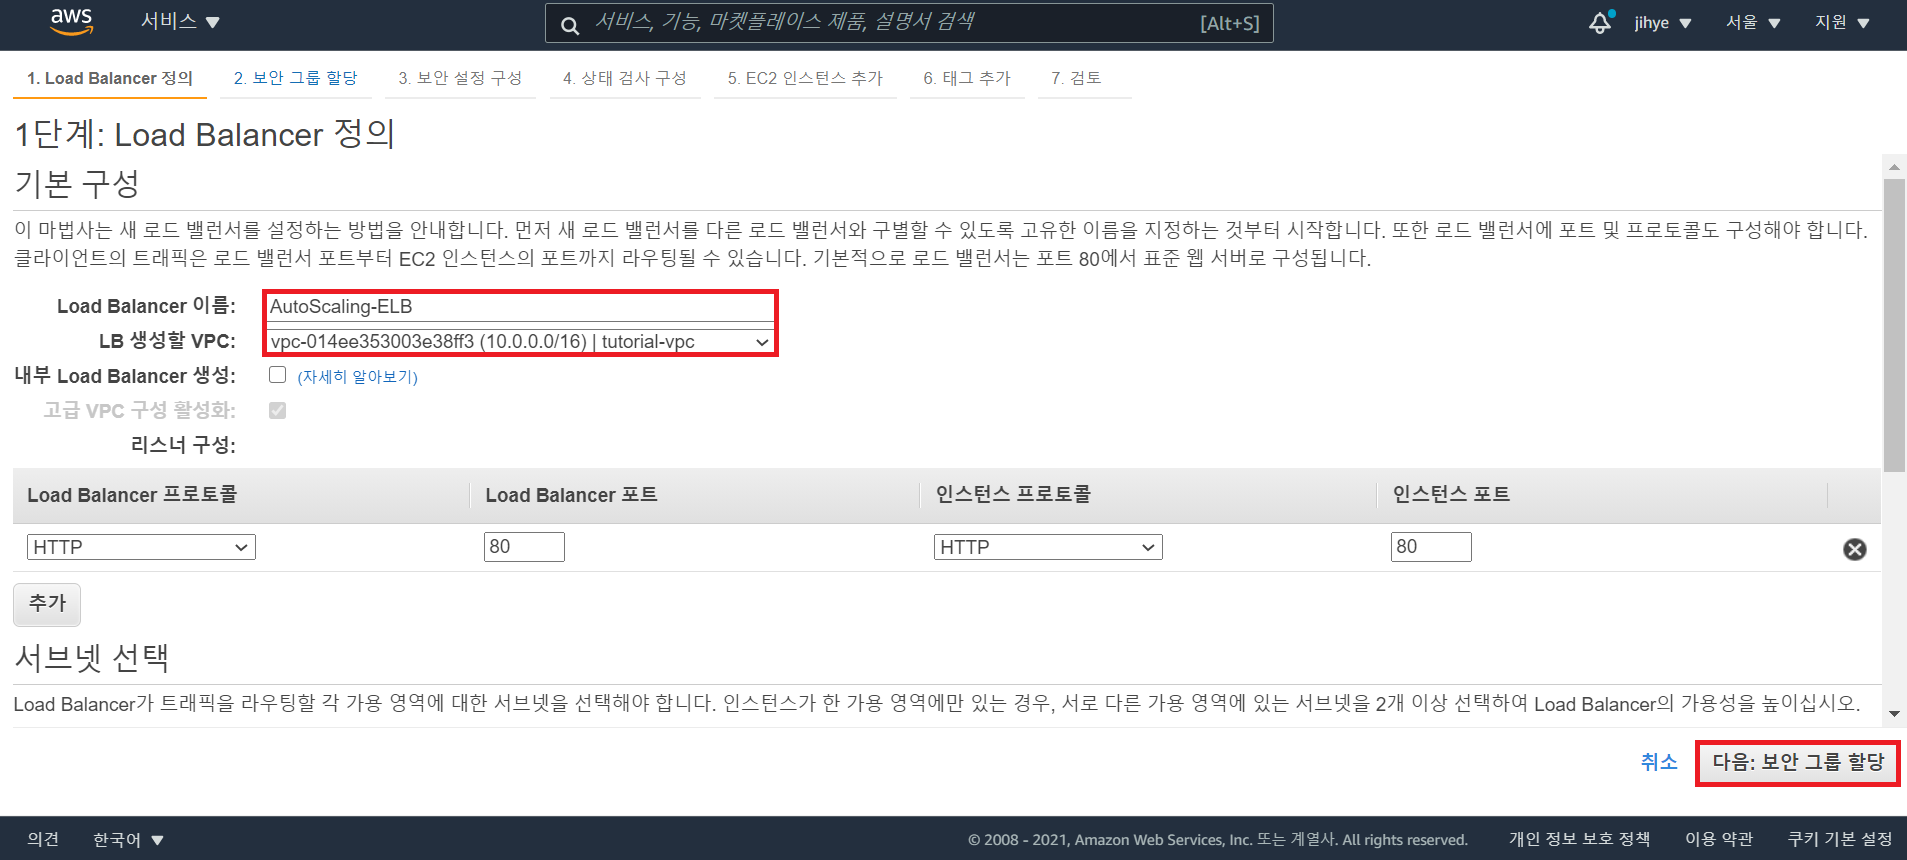
Task: Open the jihye account dropdown
Action: (1663, 22)
